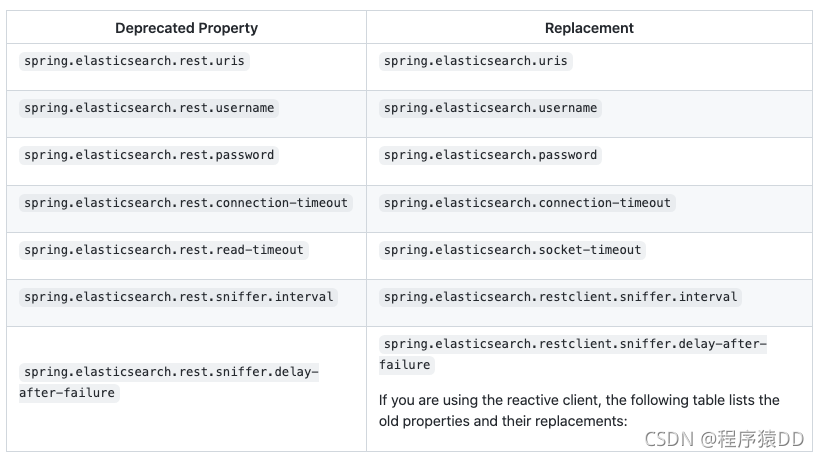Screen dimensions: 819x457
Task: Click the reactive client note paragraph
Action: tap(579, 411)
